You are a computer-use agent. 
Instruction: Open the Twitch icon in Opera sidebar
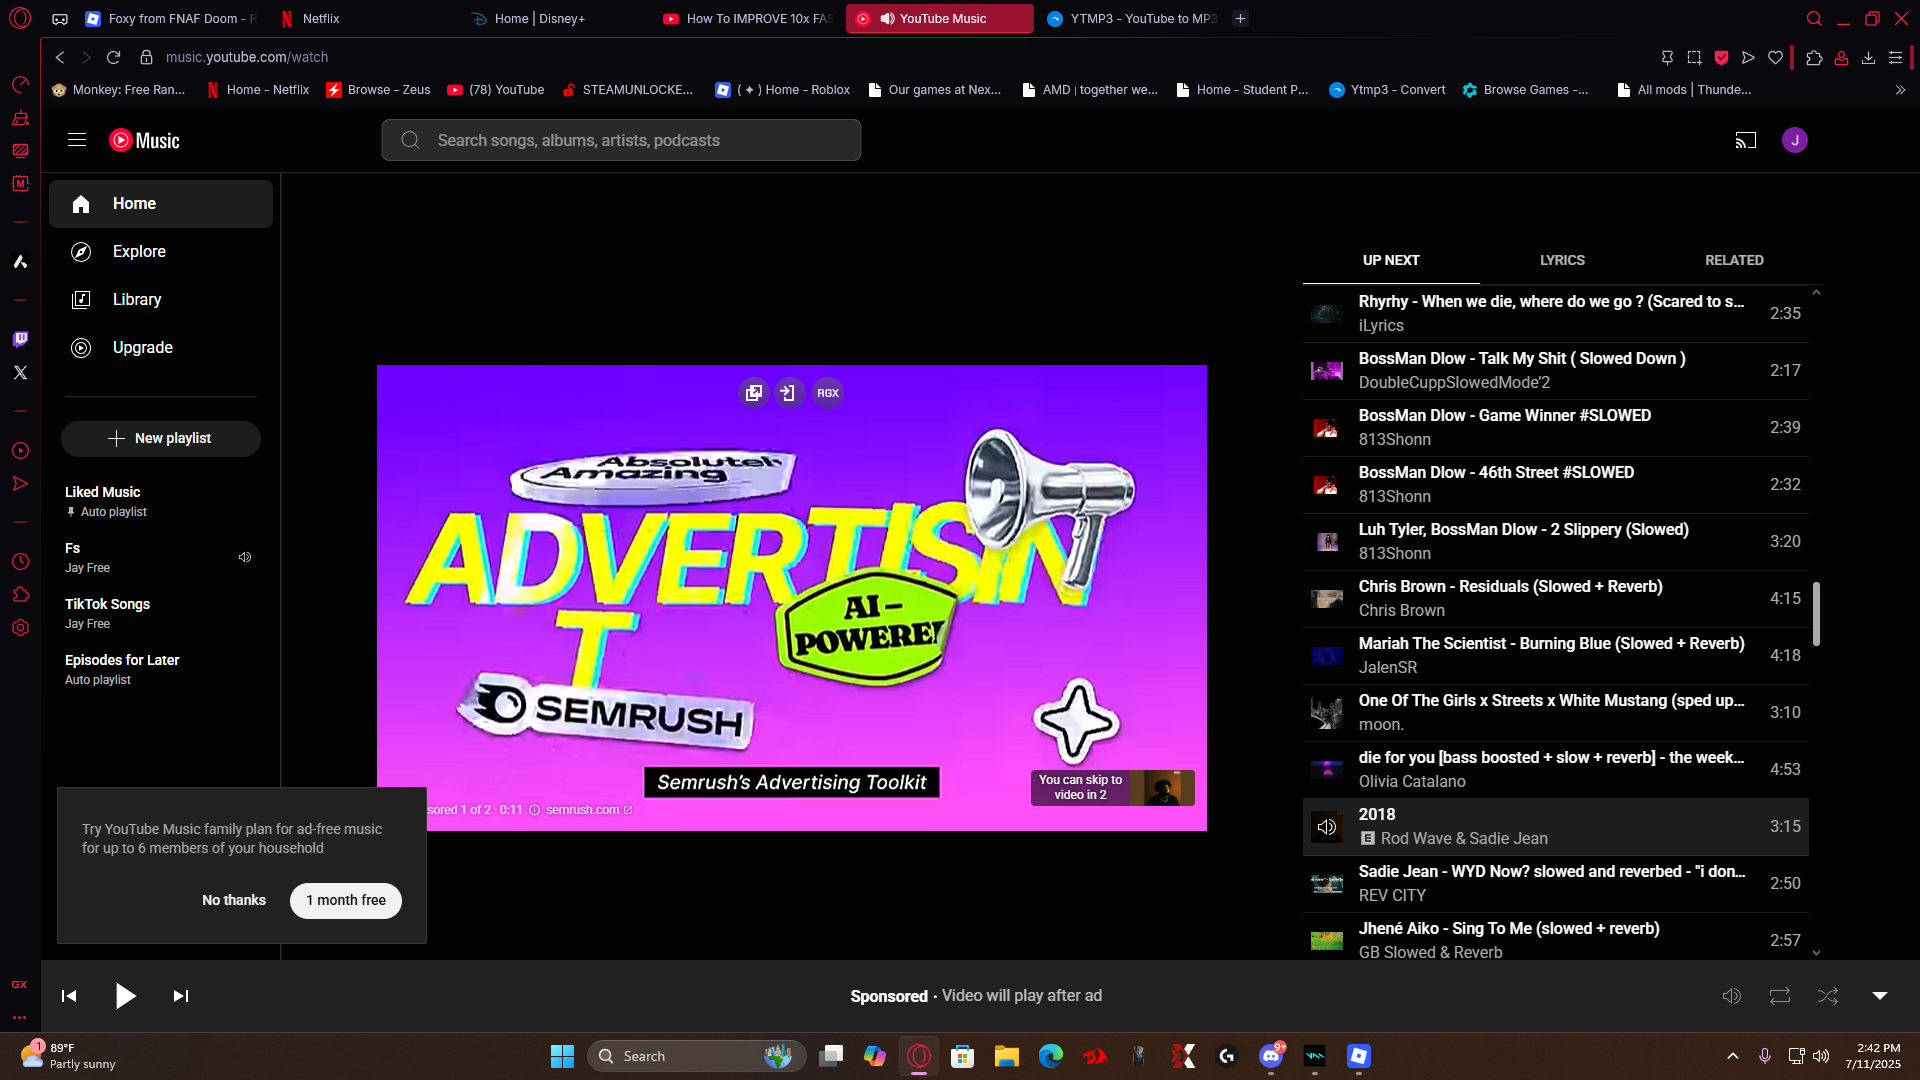[20, 340]
